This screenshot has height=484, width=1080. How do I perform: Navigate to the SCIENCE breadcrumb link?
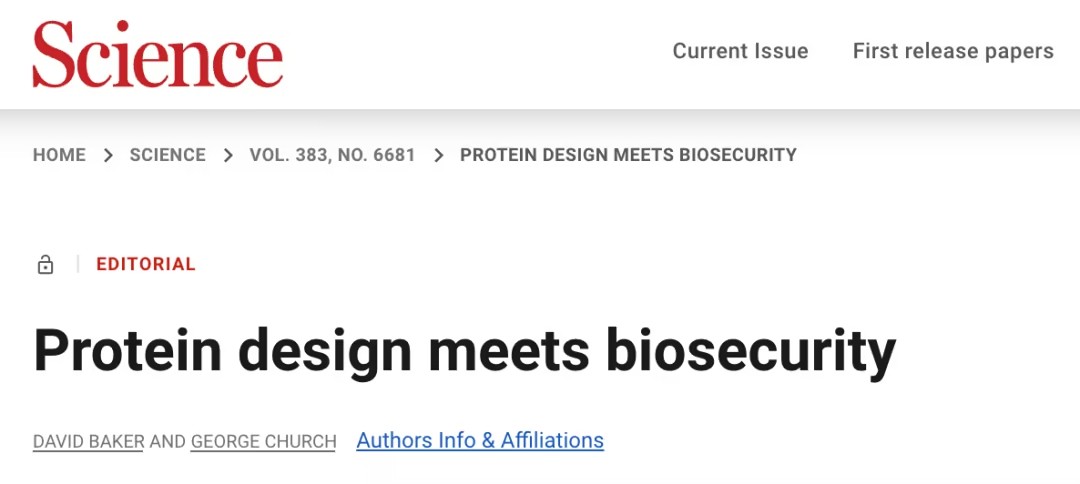[x=167, y=155]
